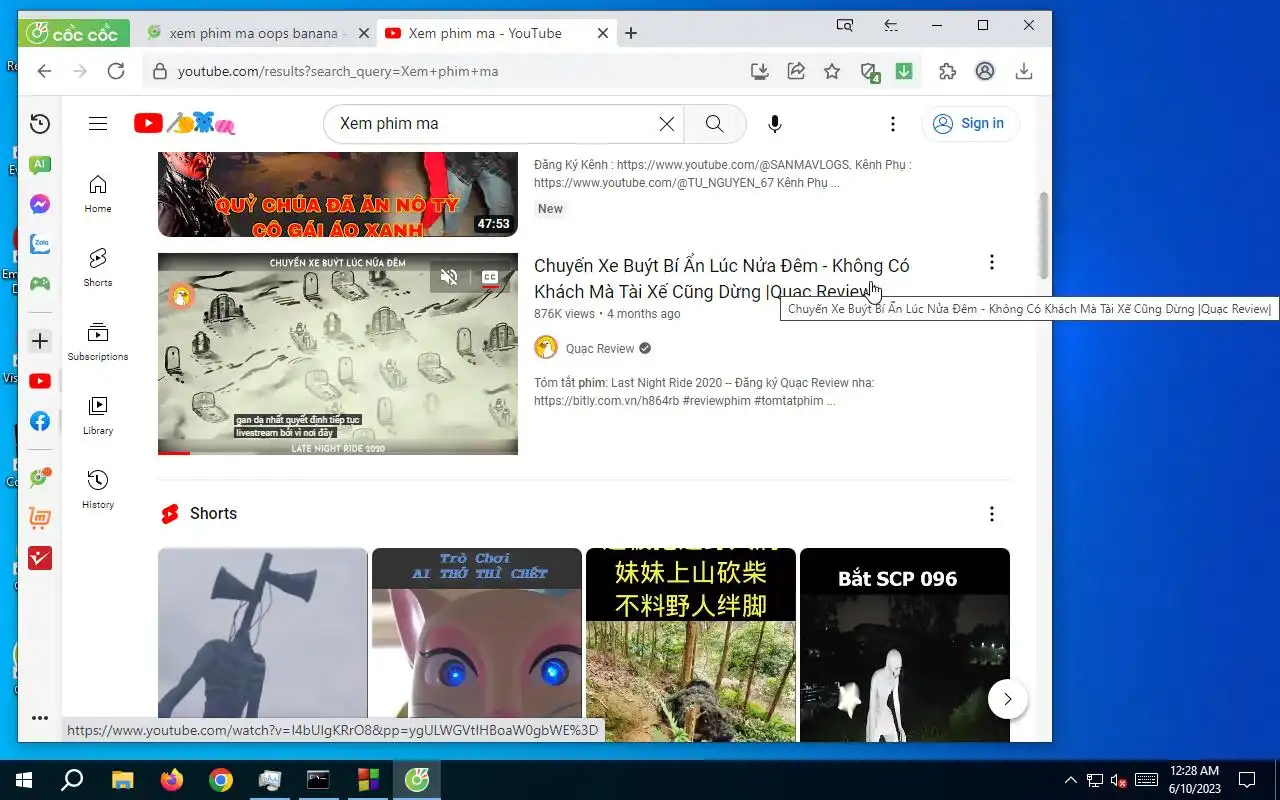Open the AI assistant sidebar icon

pos(40,164)
